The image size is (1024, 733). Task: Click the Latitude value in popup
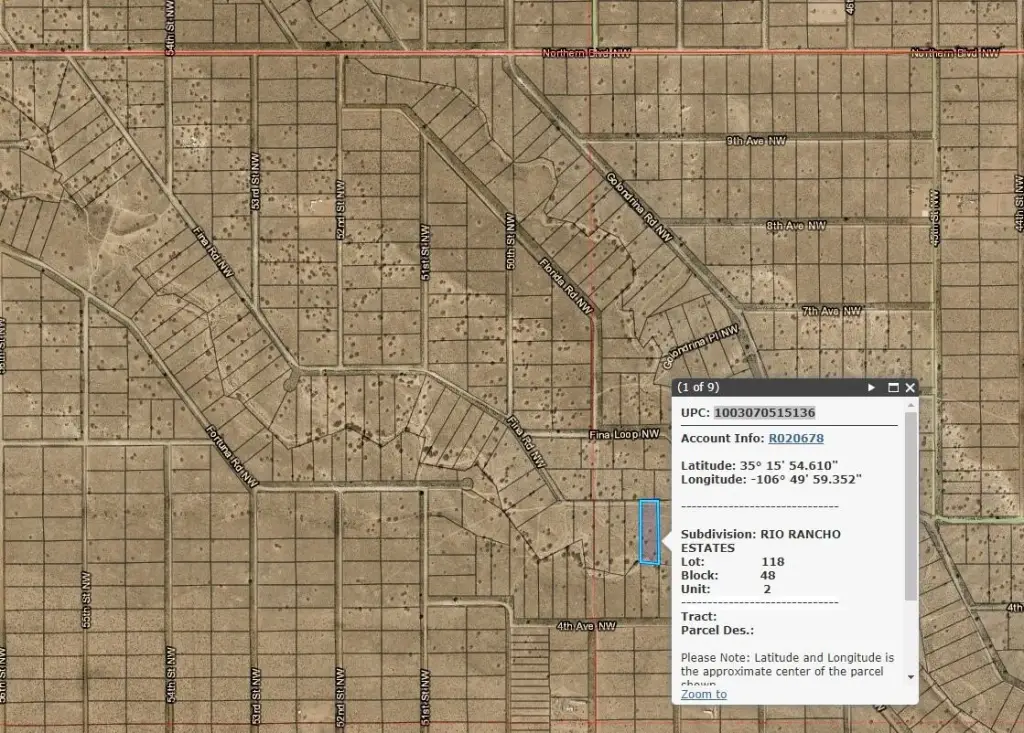tap(788, 465)
